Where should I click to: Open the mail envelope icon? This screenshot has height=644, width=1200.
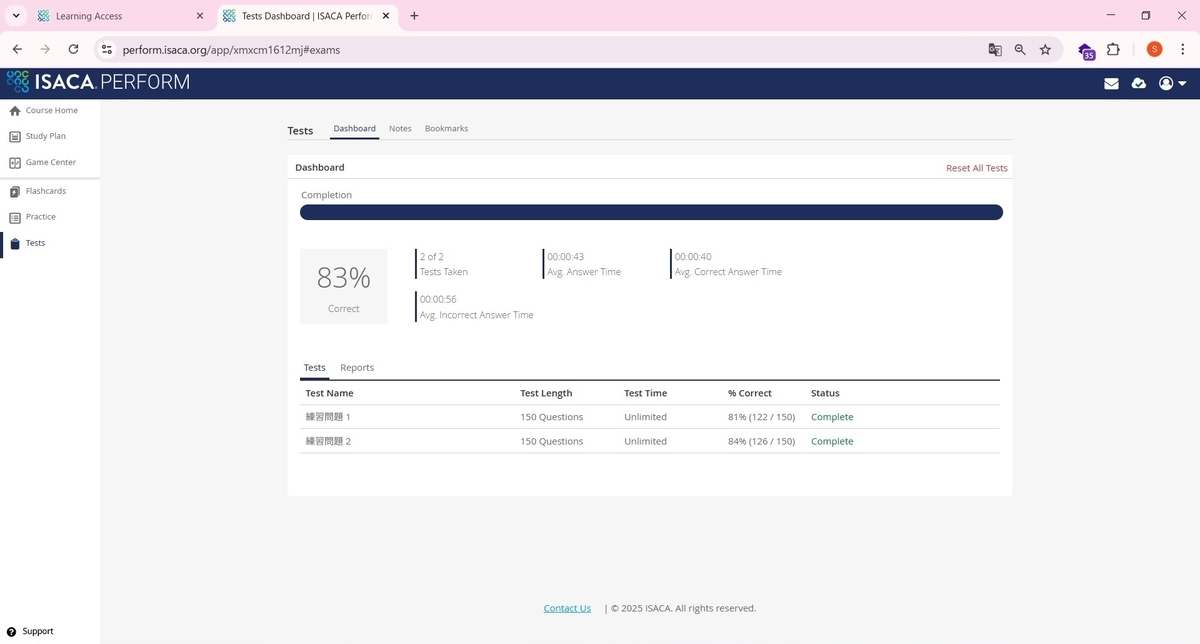[x=1111, y=84]
